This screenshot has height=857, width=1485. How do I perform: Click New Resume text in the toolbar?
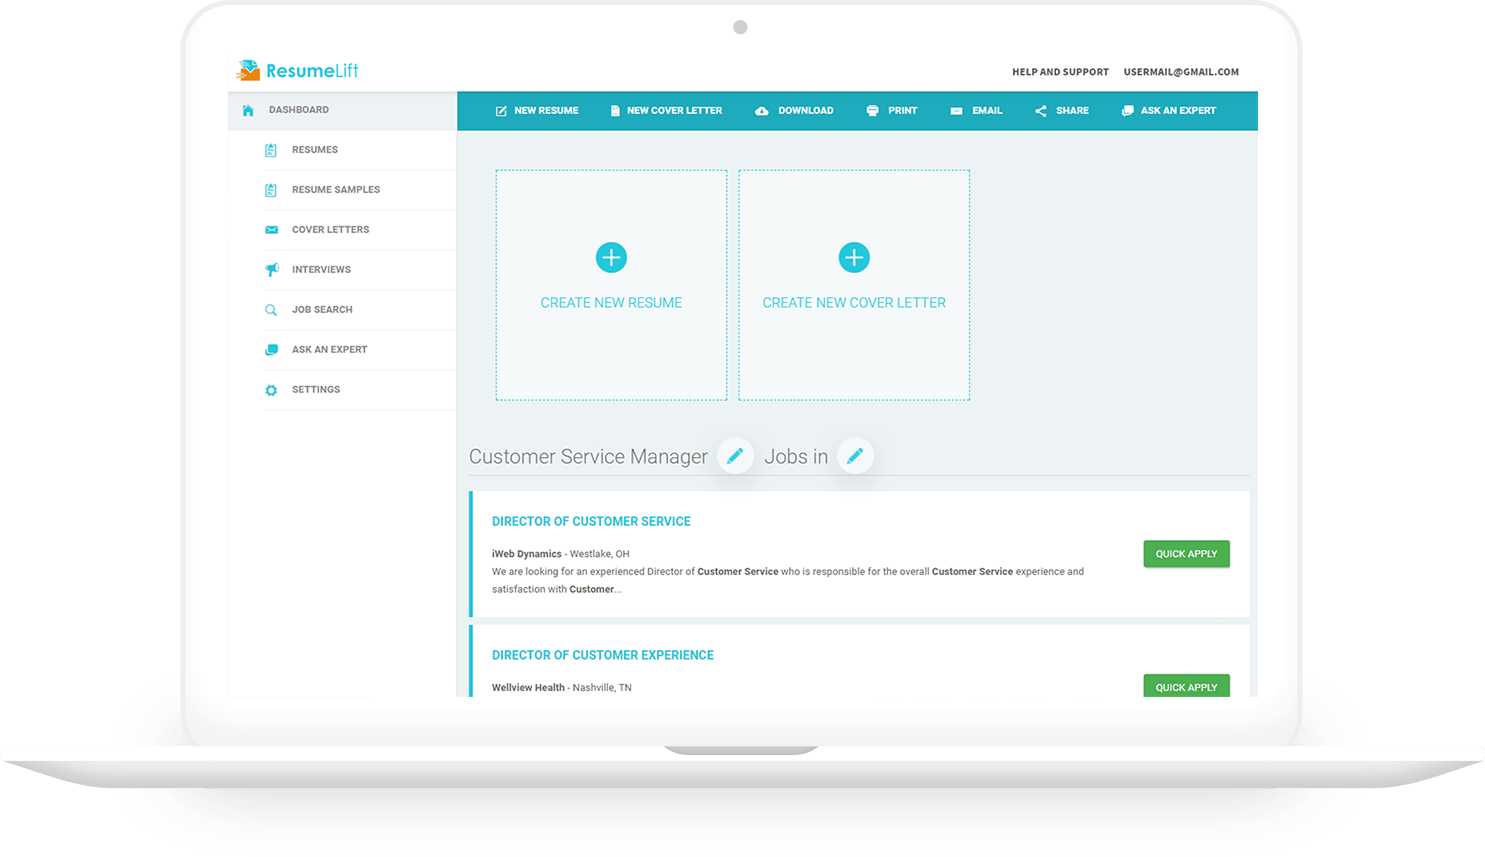(x=546, y=111)
